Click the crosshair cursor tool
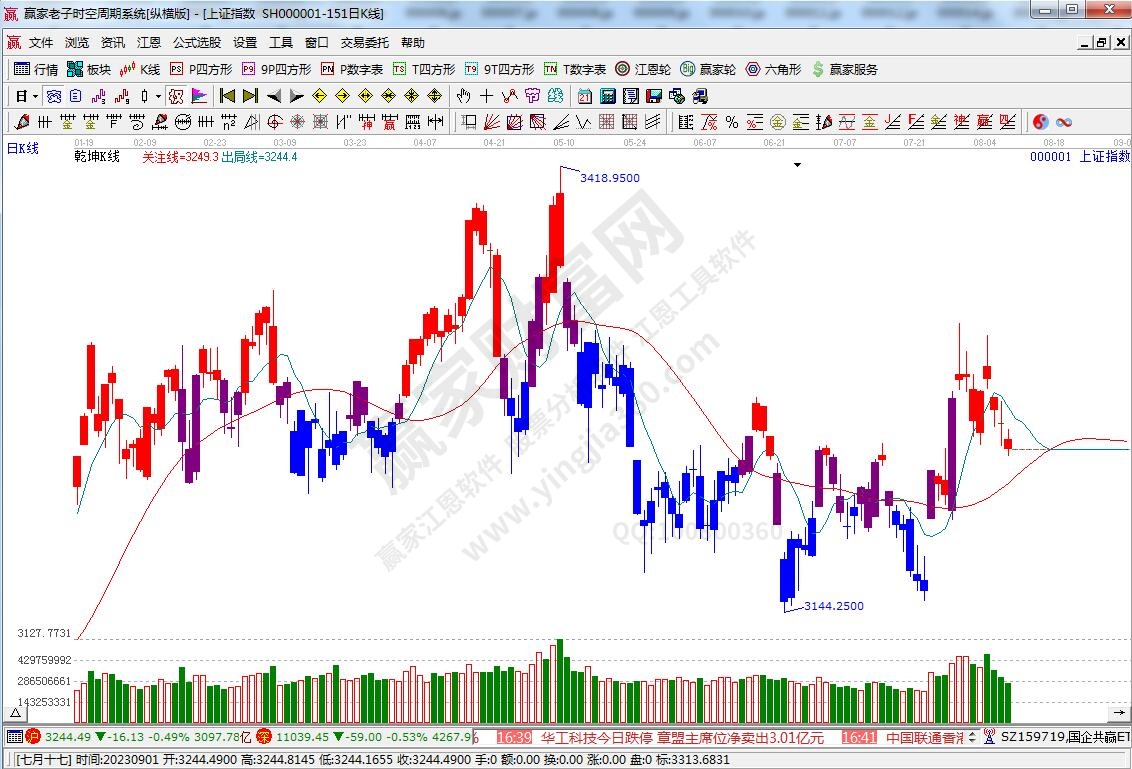The image size is (1132, 769). pos(486,96)
